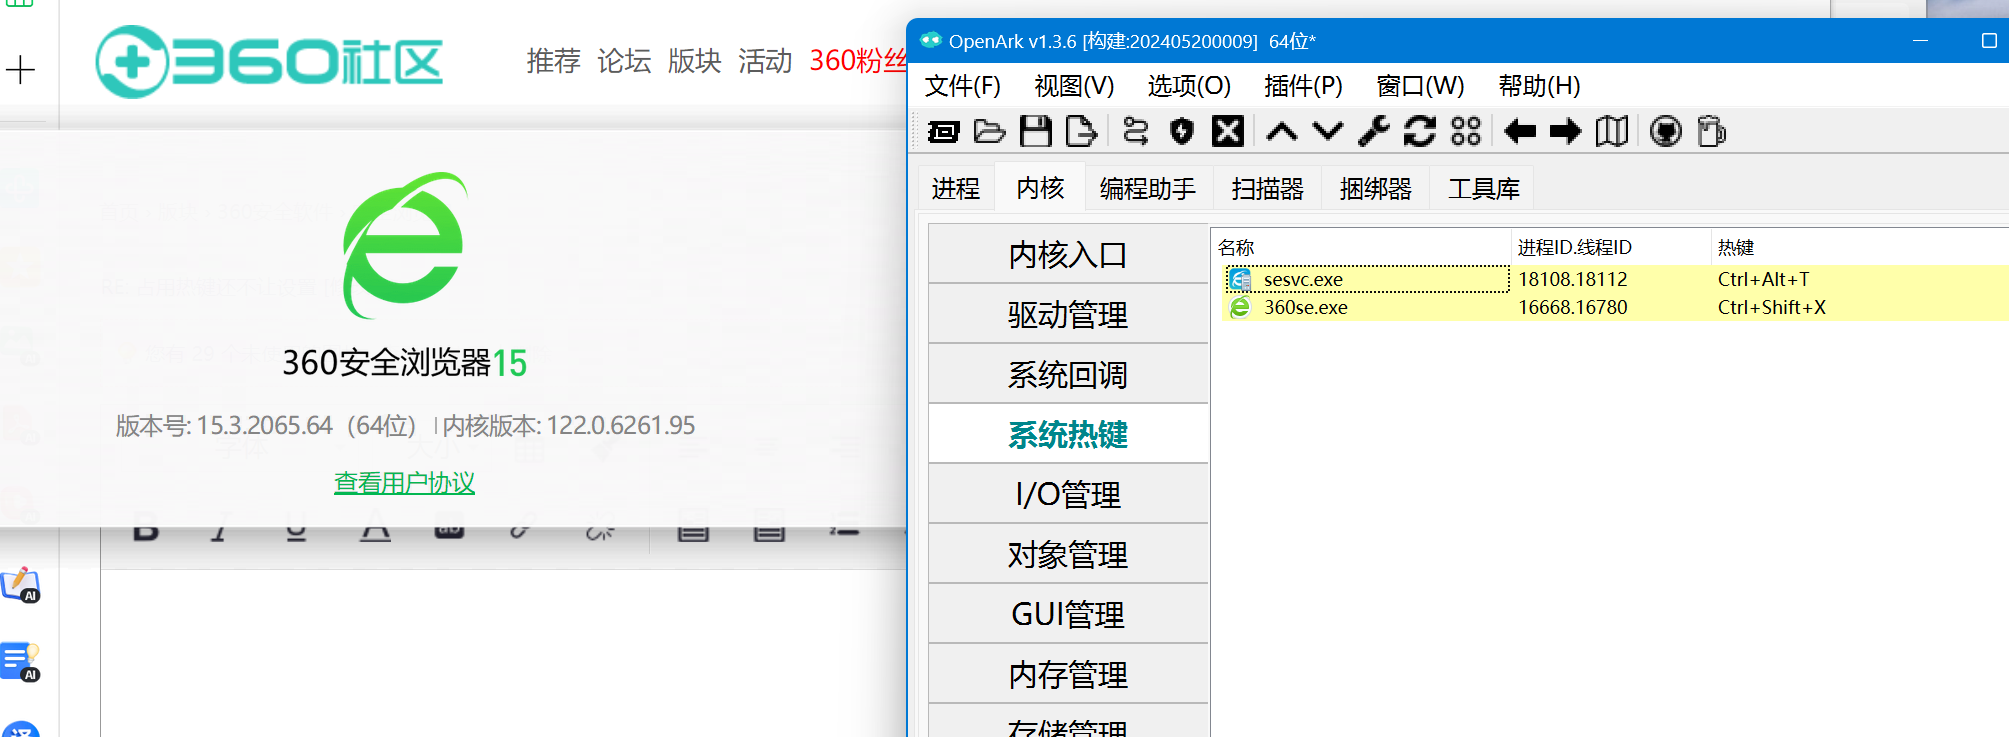The width and height of the screenshot is (2009, 737).
Task: Toggle italic formatting in forum editor
Action: 219,528
